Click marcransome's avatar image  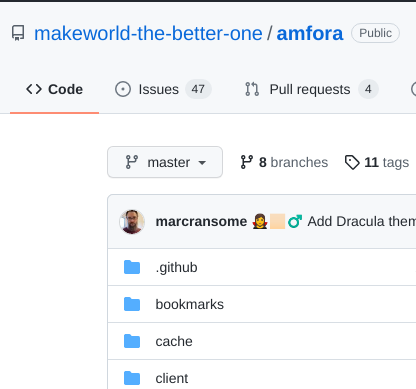tap(132, 222)
